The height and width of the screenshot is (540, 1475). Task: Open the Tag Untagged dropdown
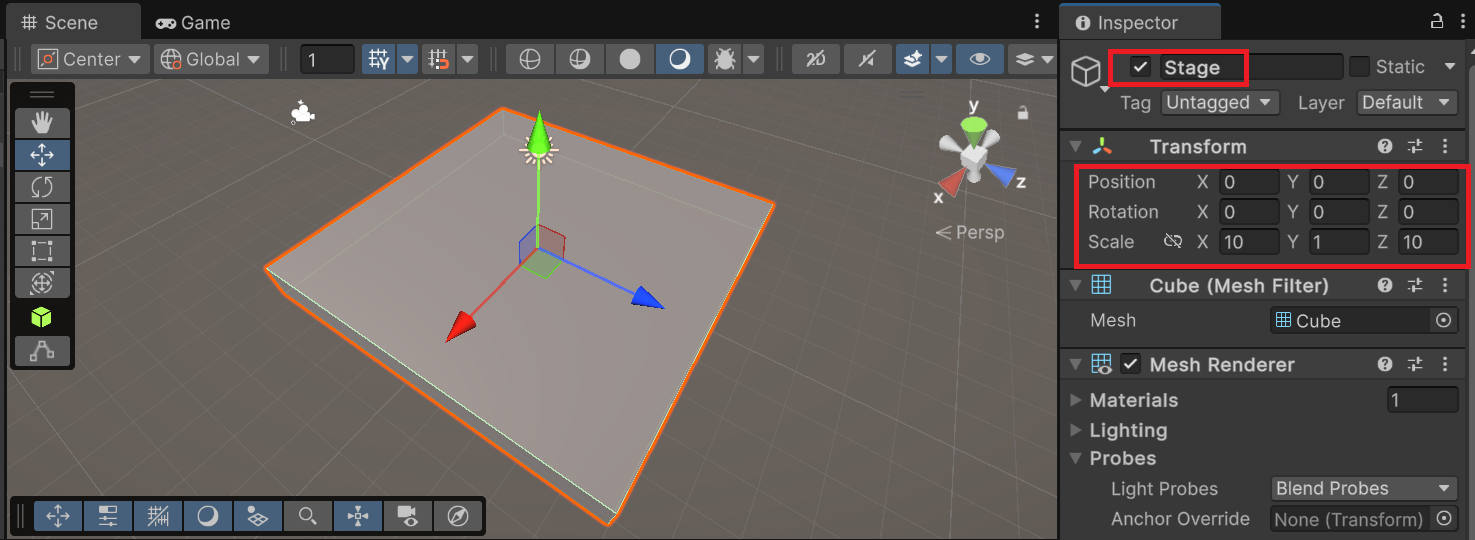pyautogui.click(x=1220, y=102)
